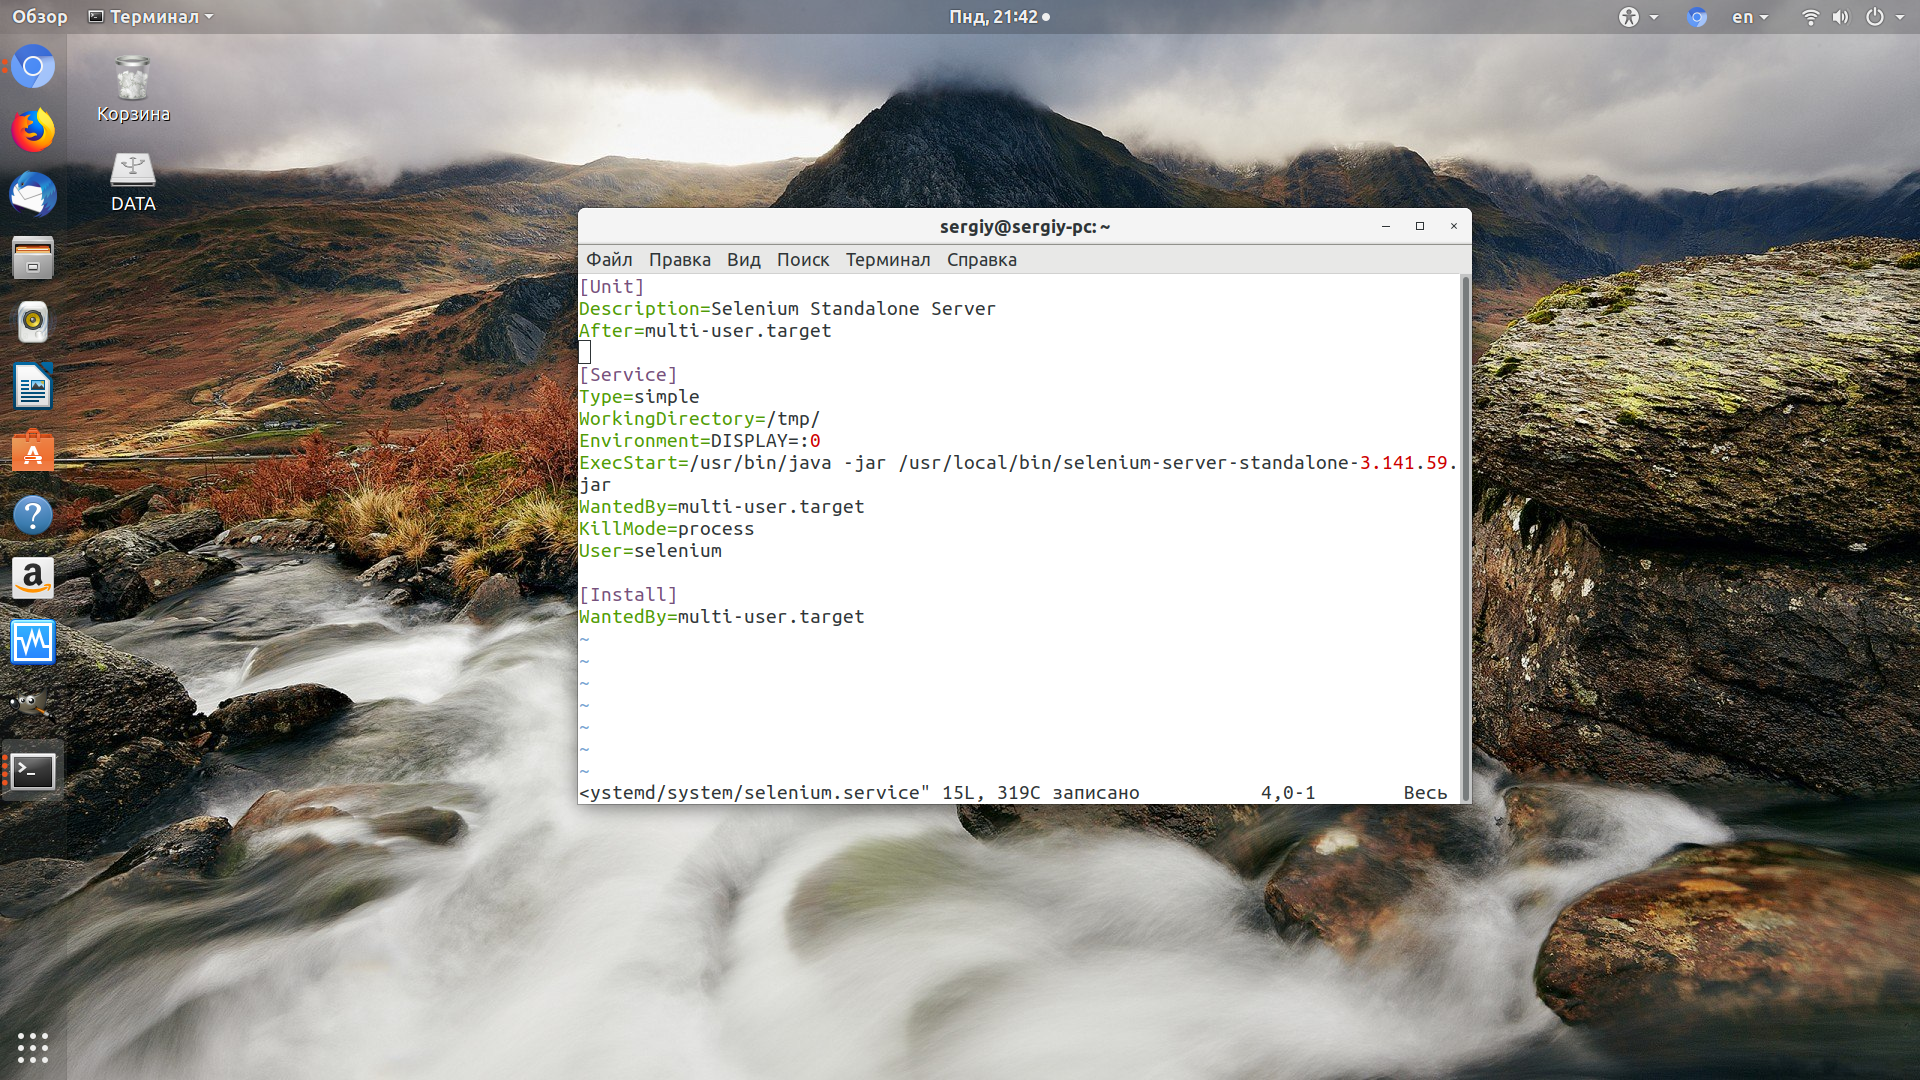
Task: Open the Вид menu in terminal
Action: [744, 260]
